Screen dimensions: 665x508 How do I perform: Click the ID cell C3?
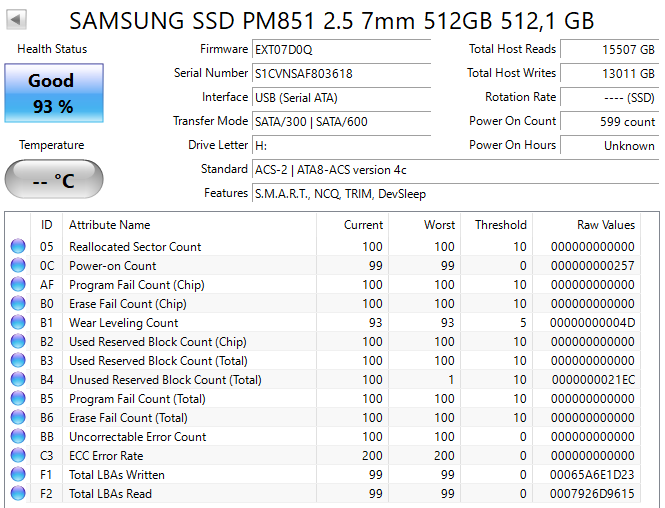(x=47, y=456)
